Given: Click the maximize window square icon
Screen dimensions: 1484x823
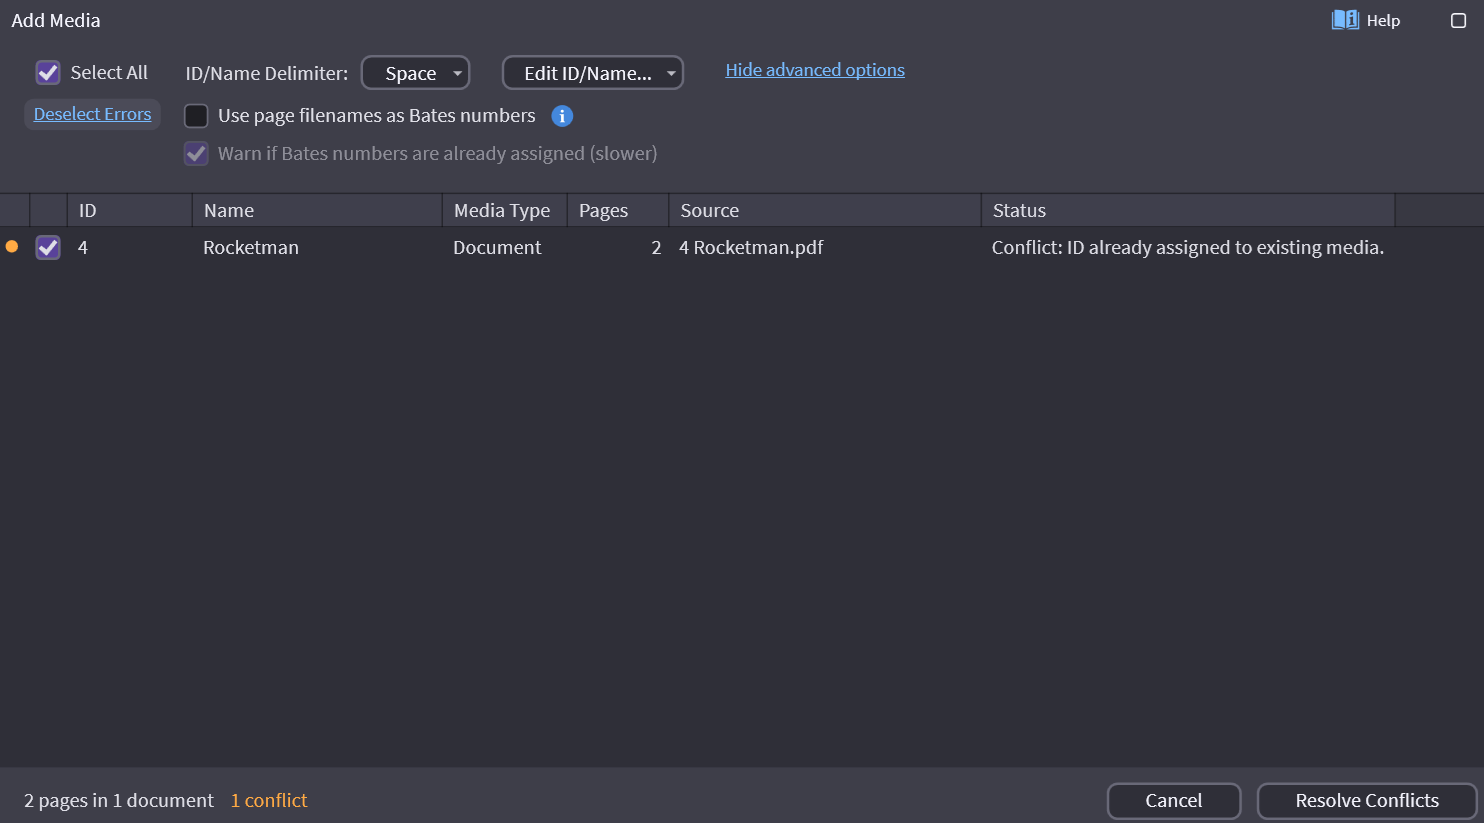Looking at the screenshot, I should [1458, 21].
